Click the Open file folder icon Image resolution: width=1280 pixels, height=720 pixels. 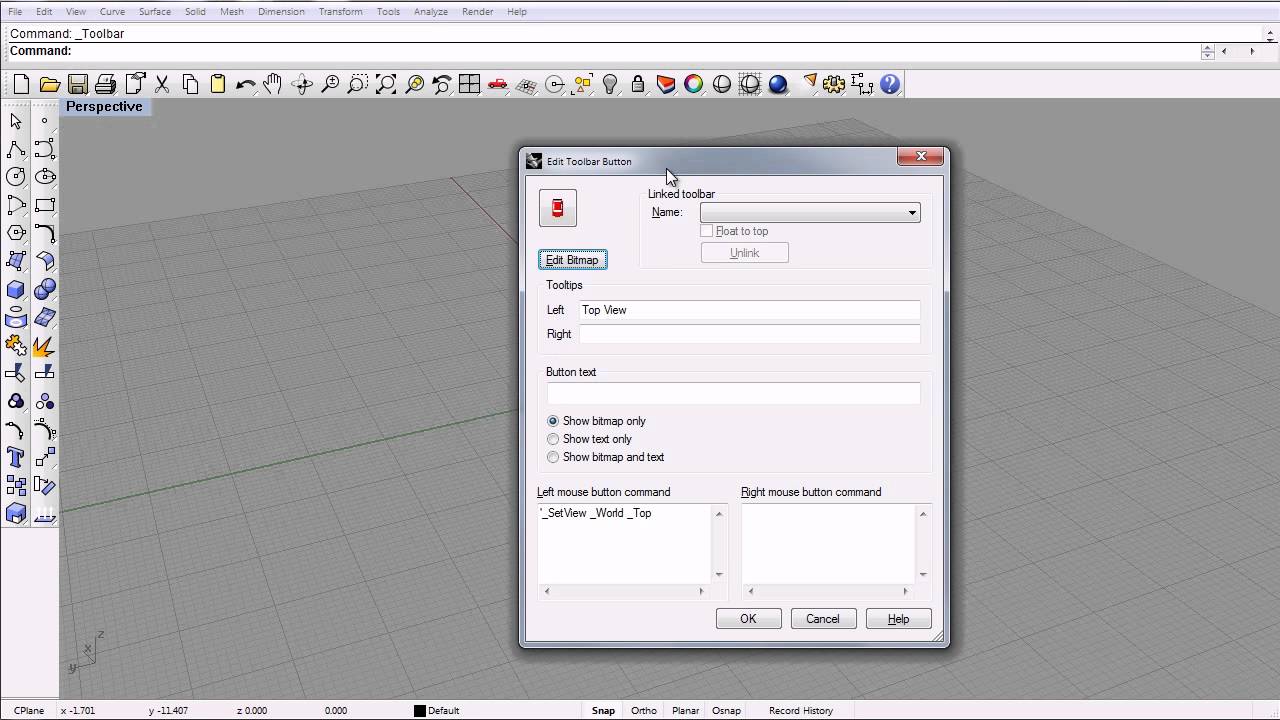coord(49,85)
